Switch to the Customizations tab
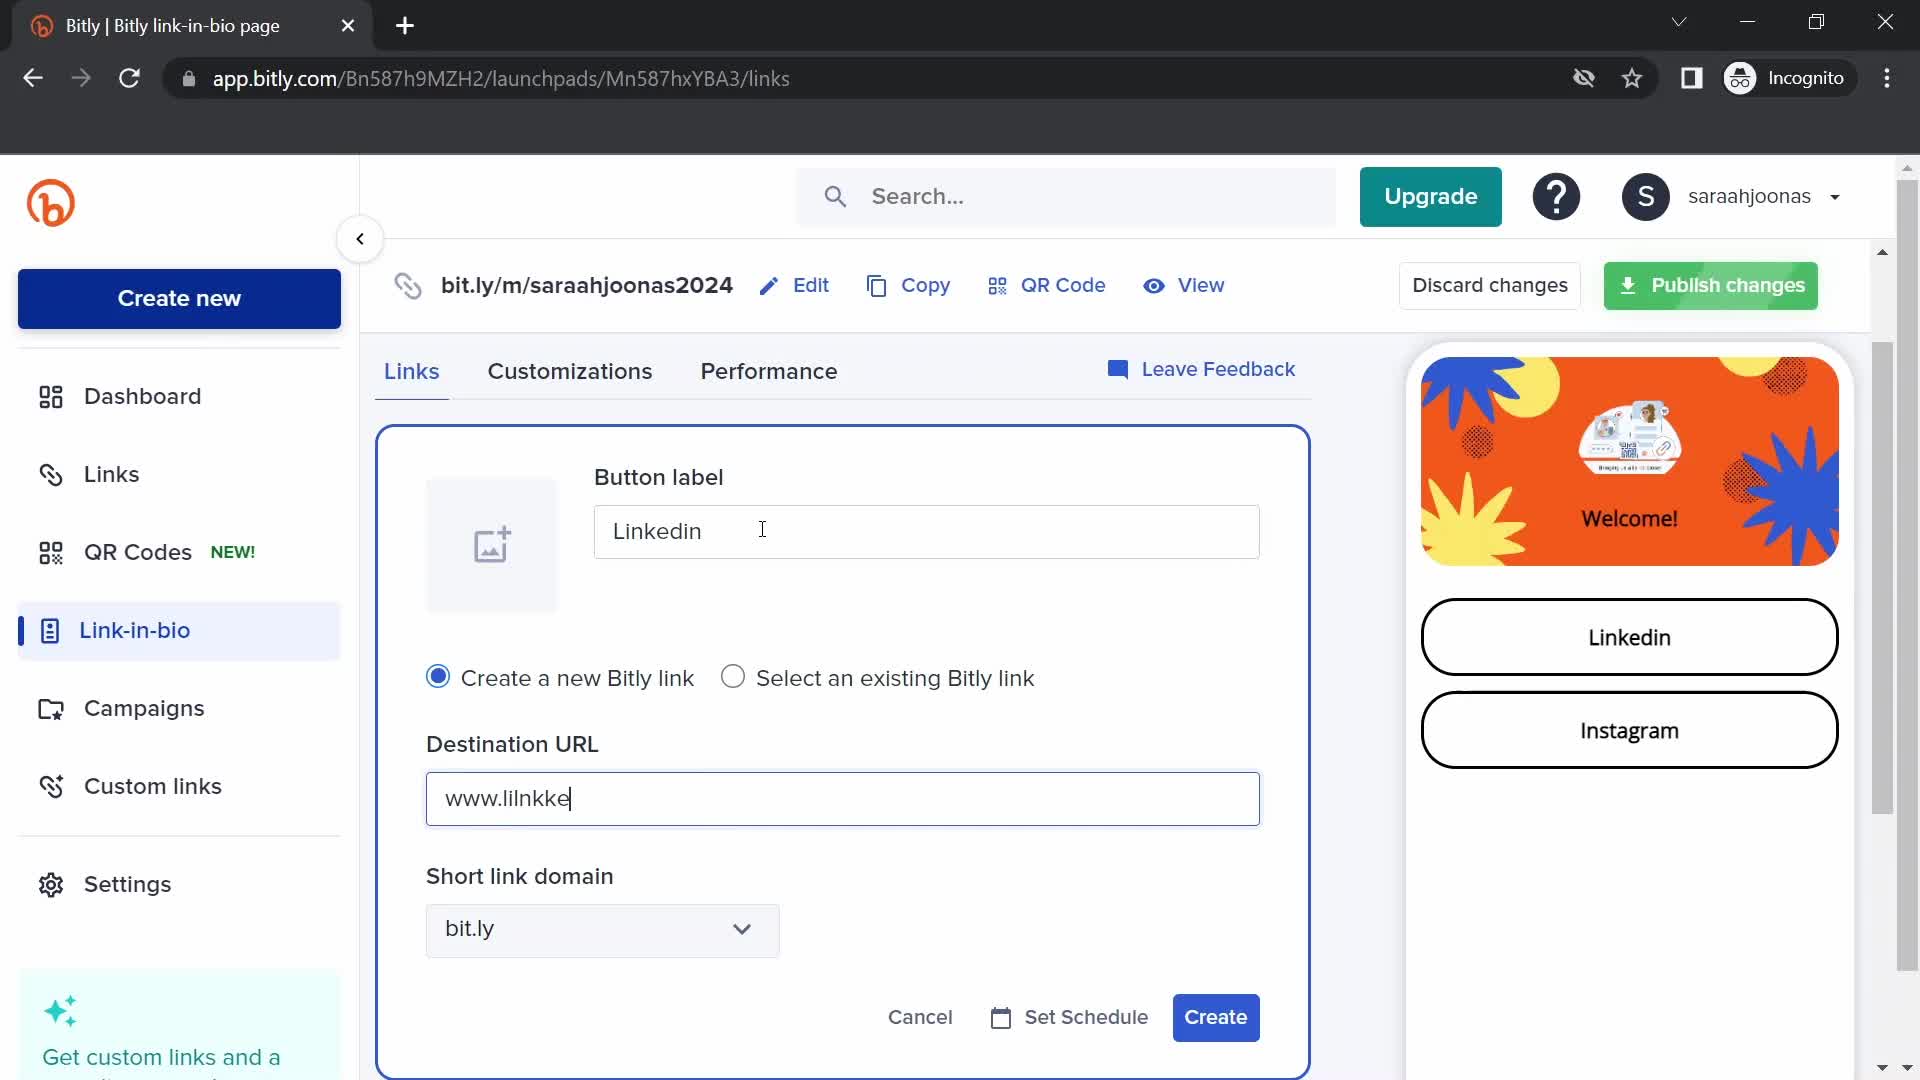This screenshot has width=1920, height=1080. [570, 371]
